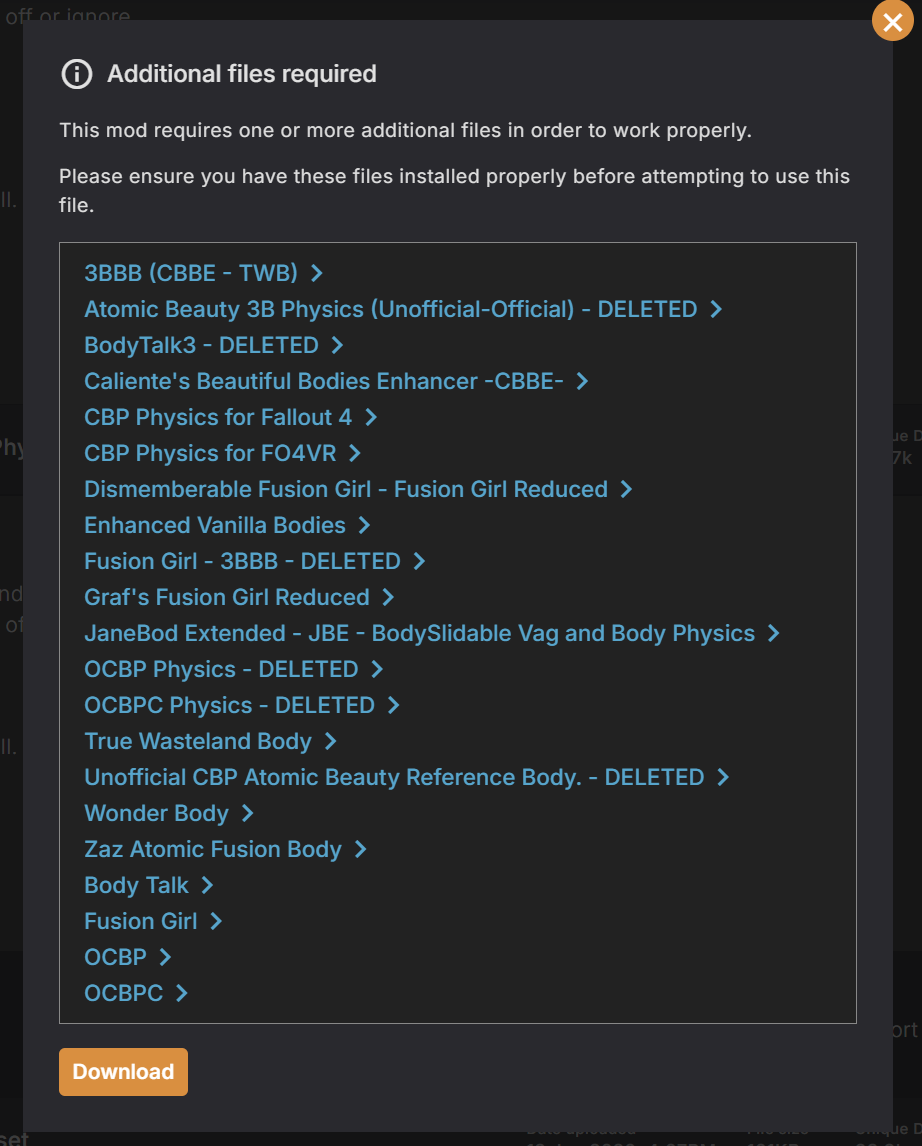Select CBP Physics for FO4VR requirement
922x1146 pixels.
pyautogui.click(x=210, y=453)
